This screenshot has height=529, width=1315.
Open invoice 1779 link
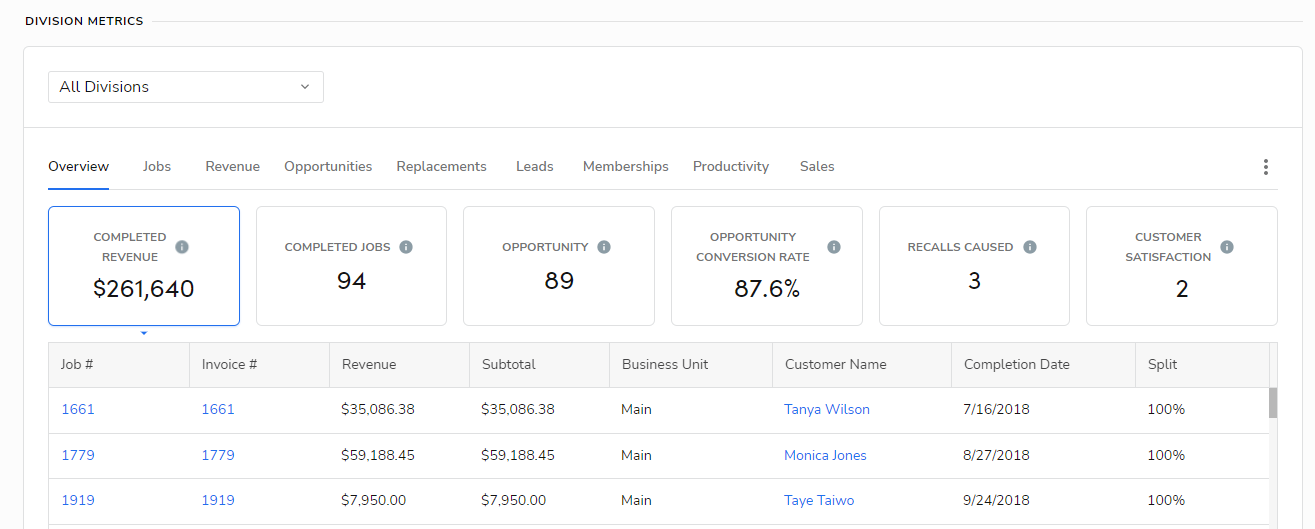click(x=218, y=455)
